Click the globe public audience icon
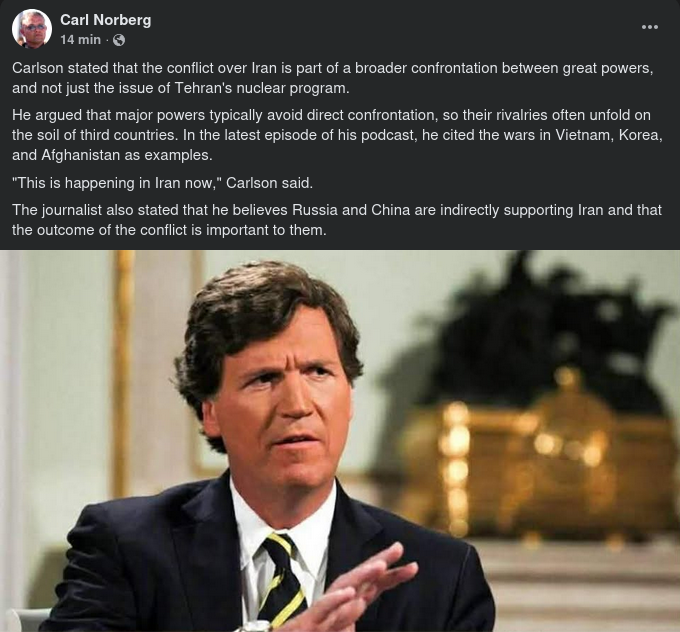Screen dimensions: 680x632 (119, 40)
